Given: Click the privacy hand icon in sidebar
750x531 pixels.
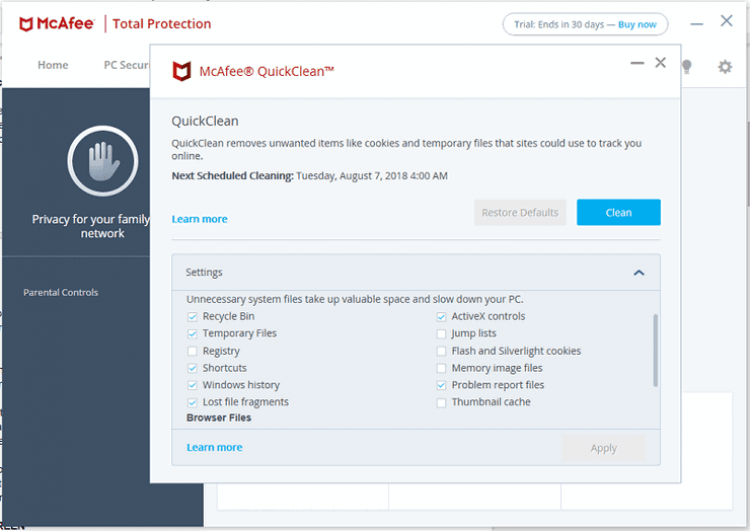Looking at the screenshot, I should 101,161.
